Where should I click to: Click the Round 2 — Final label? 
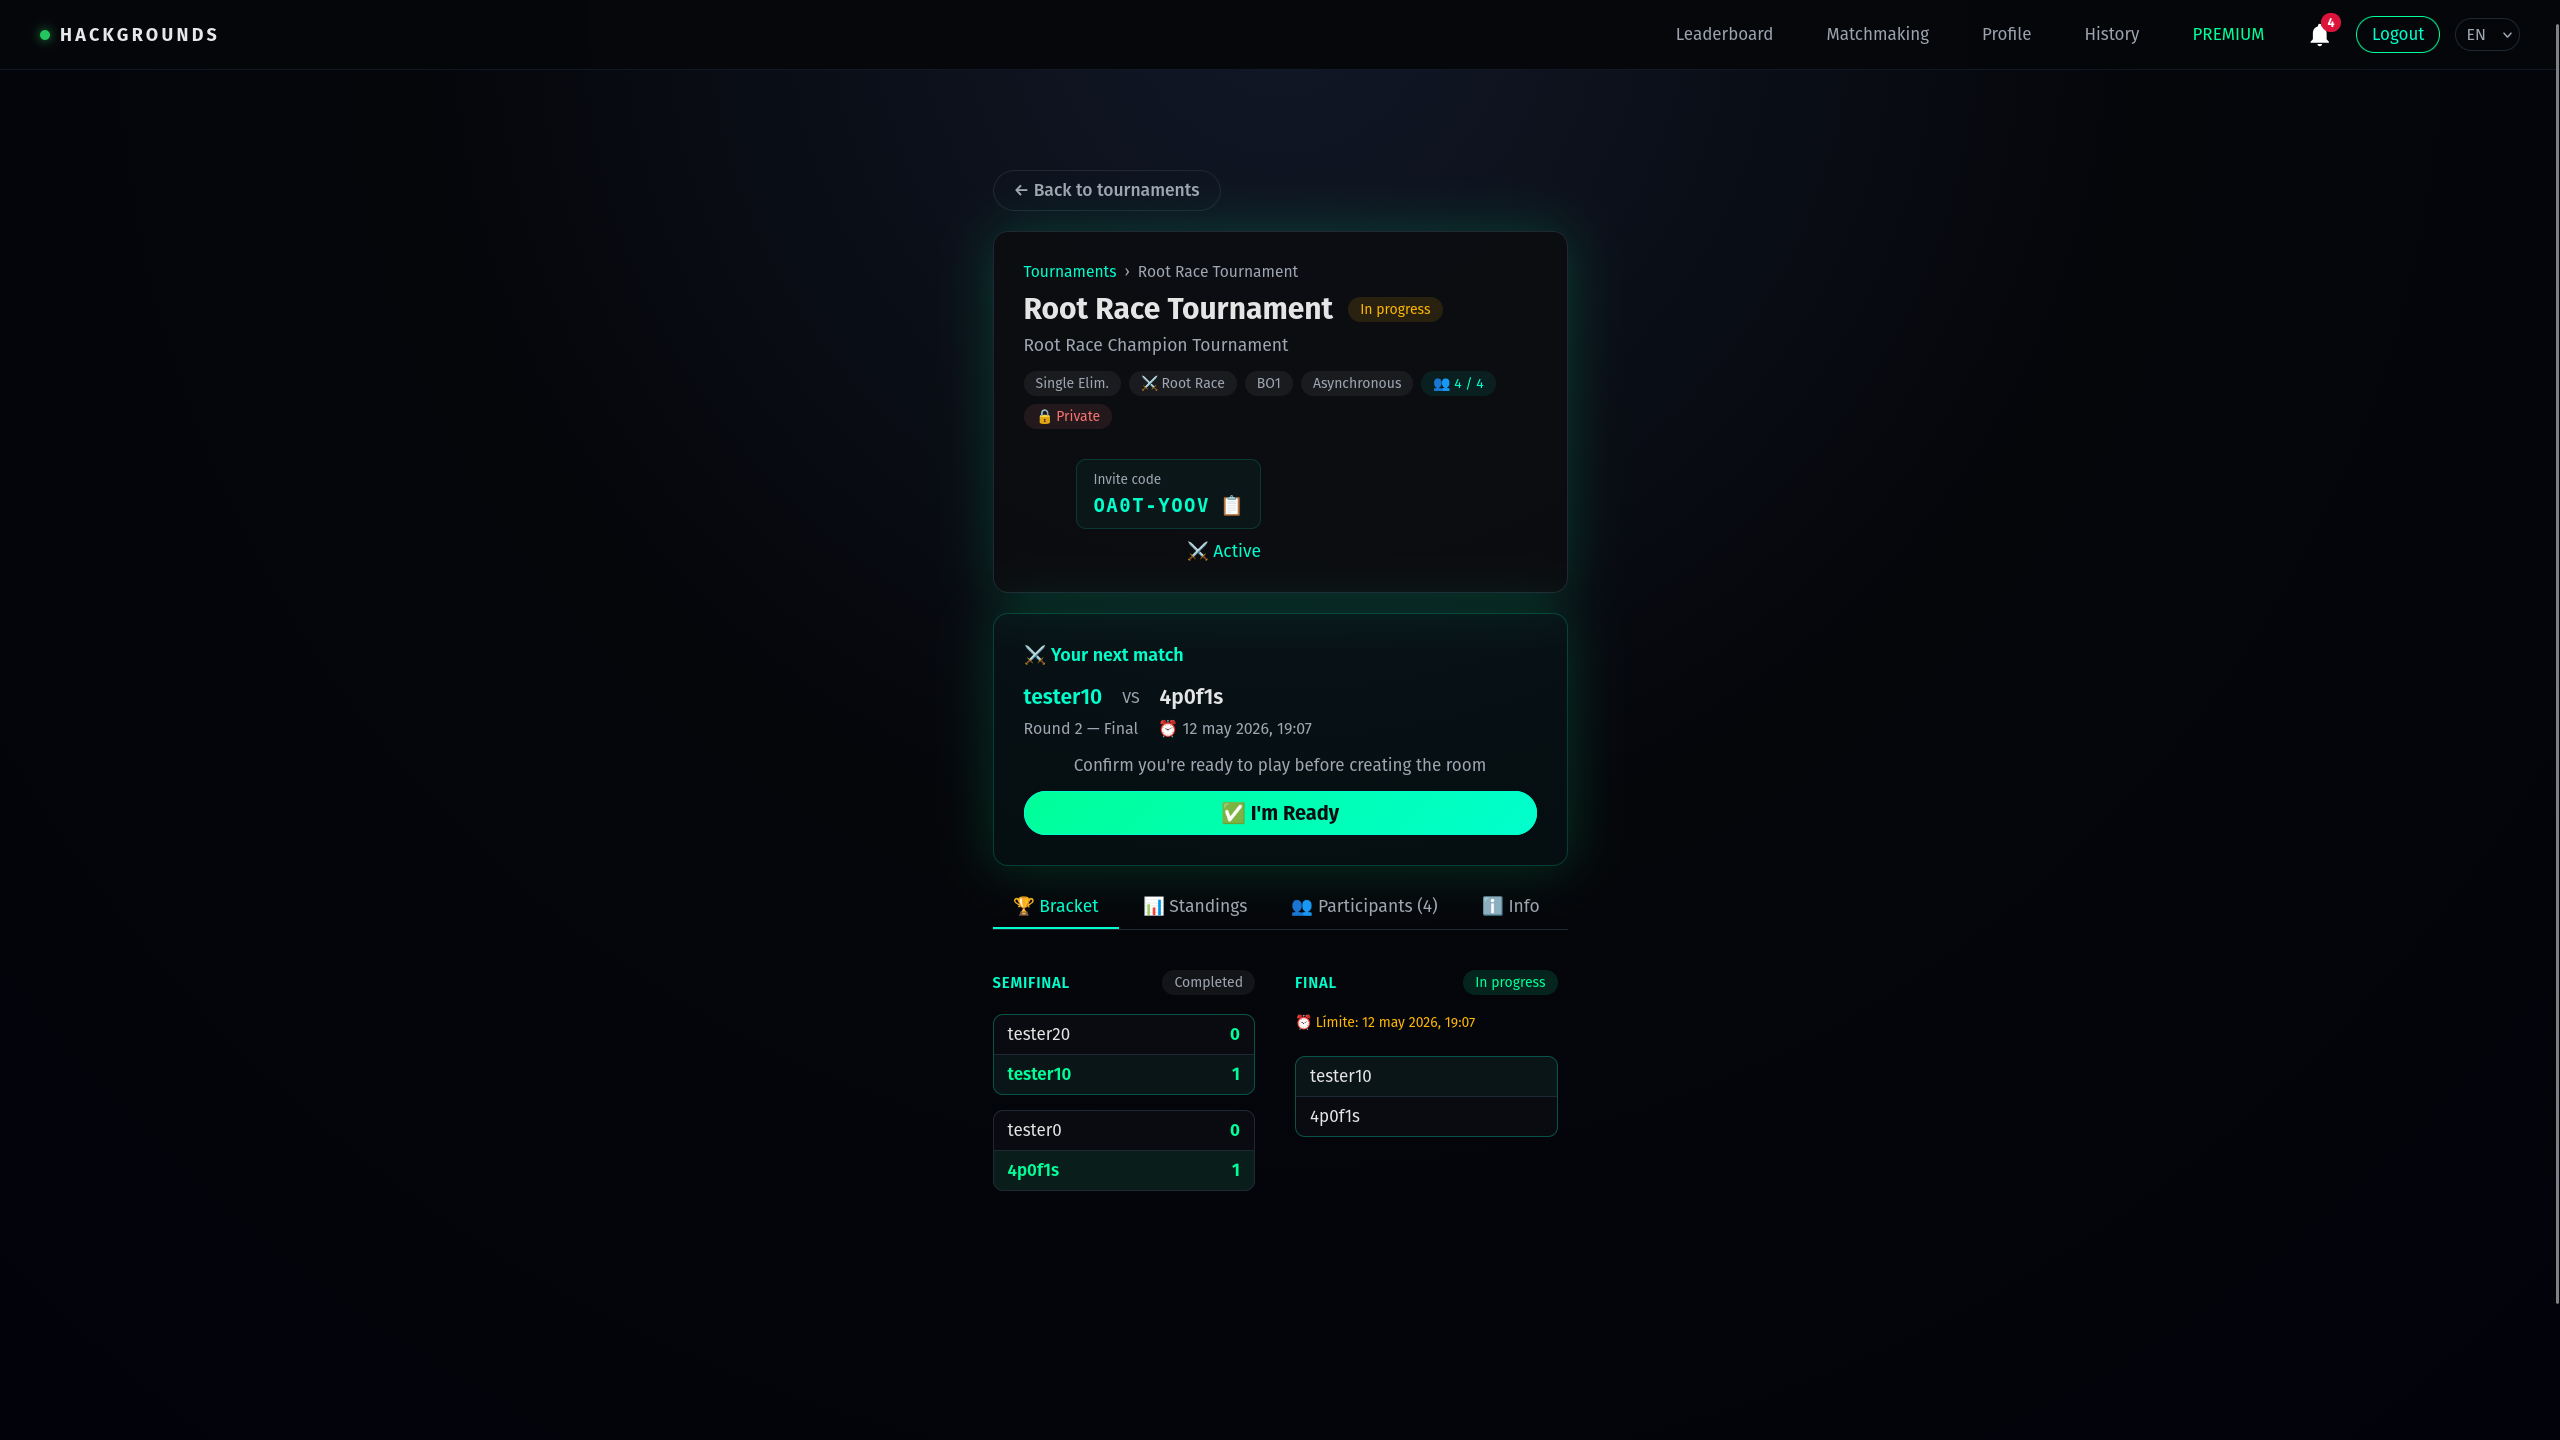pyautogui.click(x=1080, y=729)
